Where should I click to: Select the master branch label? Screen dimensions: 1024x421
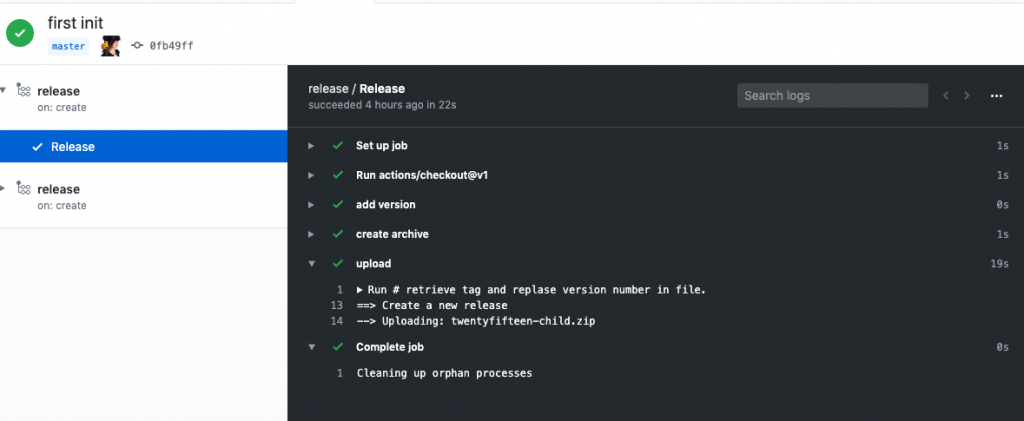click(69, 46)
